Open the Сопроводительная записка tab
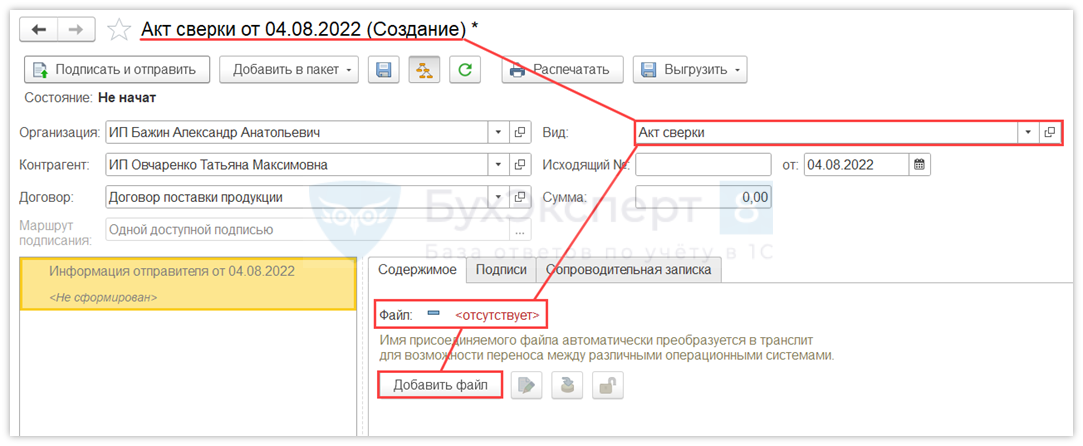 629,269
